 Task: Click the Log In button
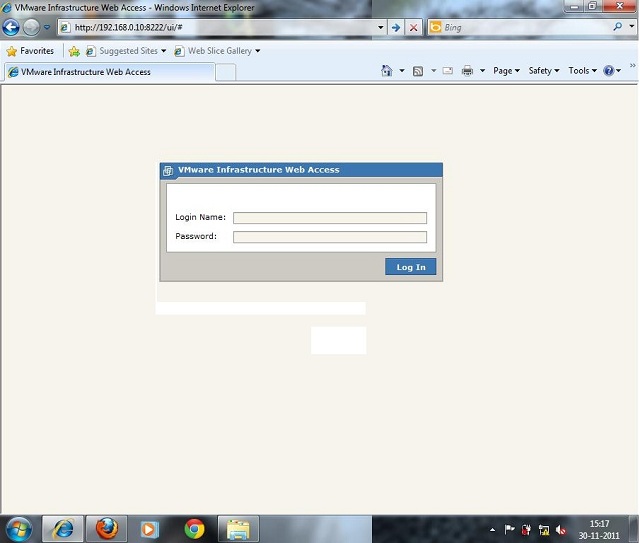click(411, 267)
